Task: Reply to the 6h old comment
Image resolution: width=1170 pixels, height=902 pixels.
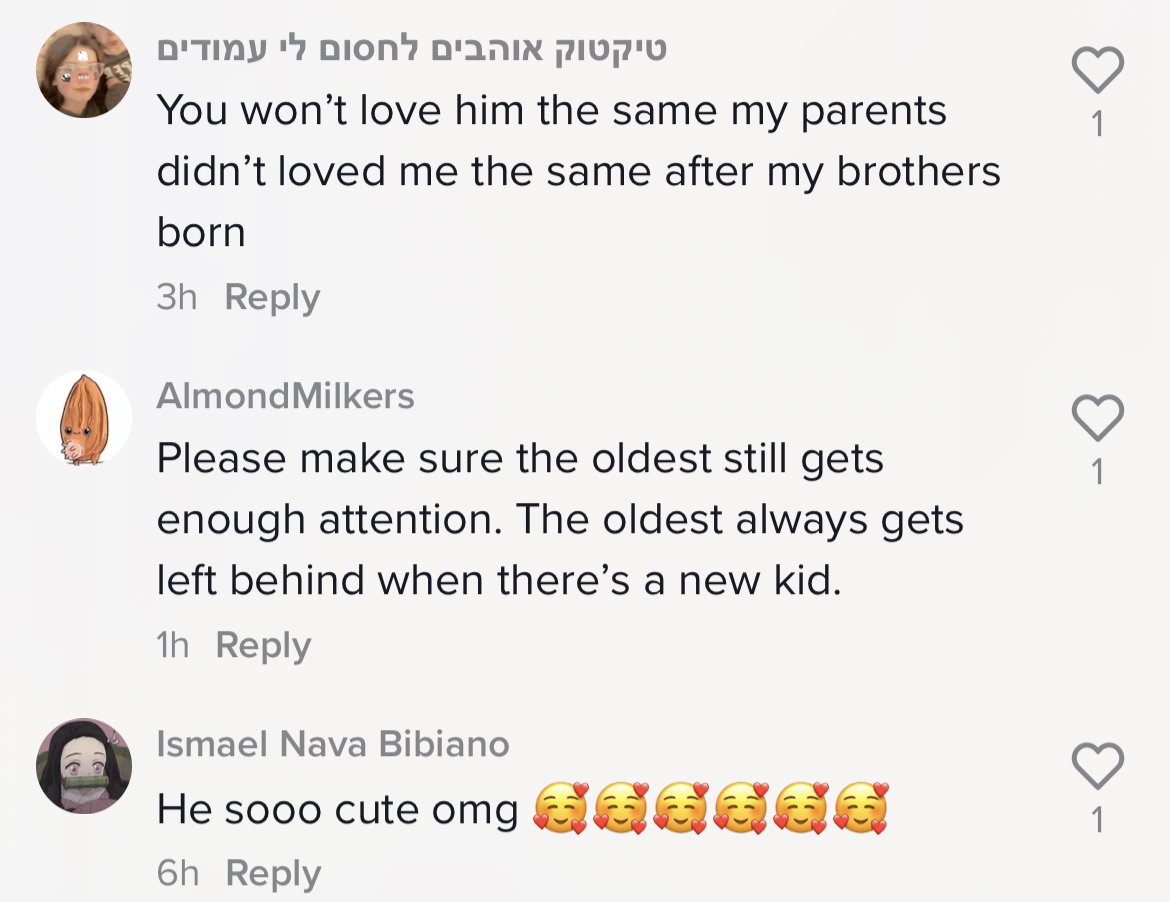Action: coord(273,873)
